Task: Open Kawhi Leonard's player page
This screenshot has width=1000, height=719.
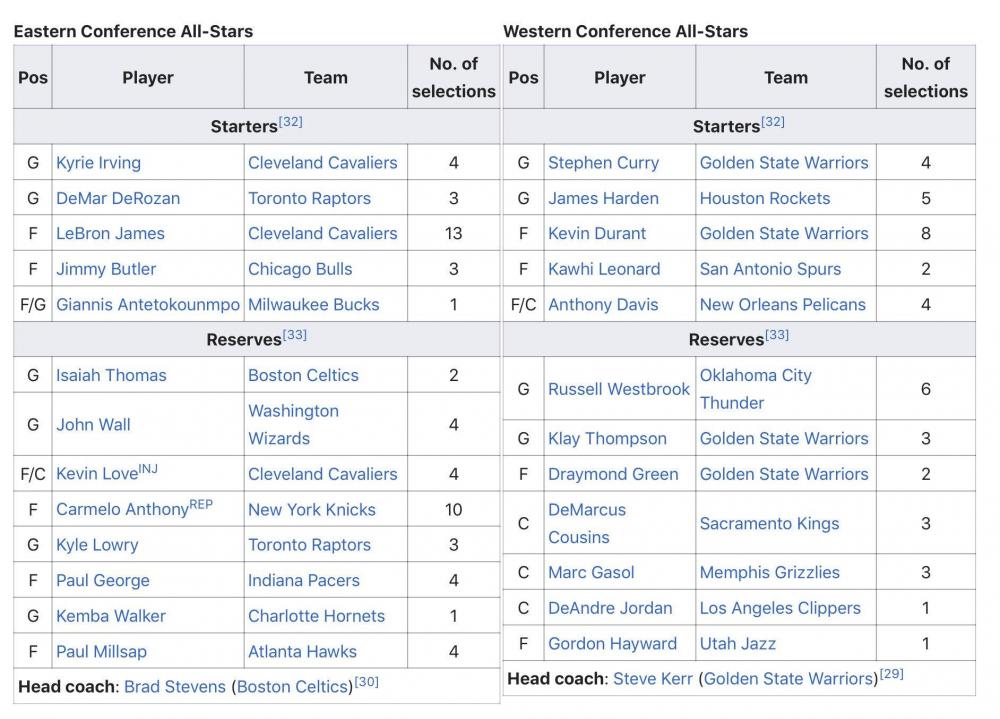Action: click(x=604, y=269)
